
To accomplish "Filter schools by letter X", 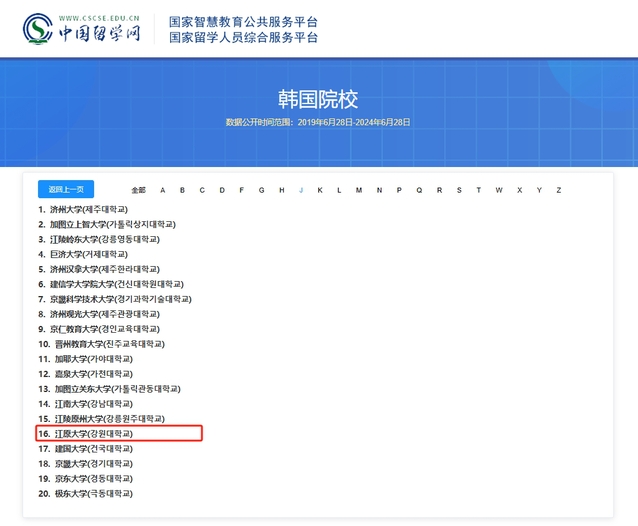I will 520,190.
